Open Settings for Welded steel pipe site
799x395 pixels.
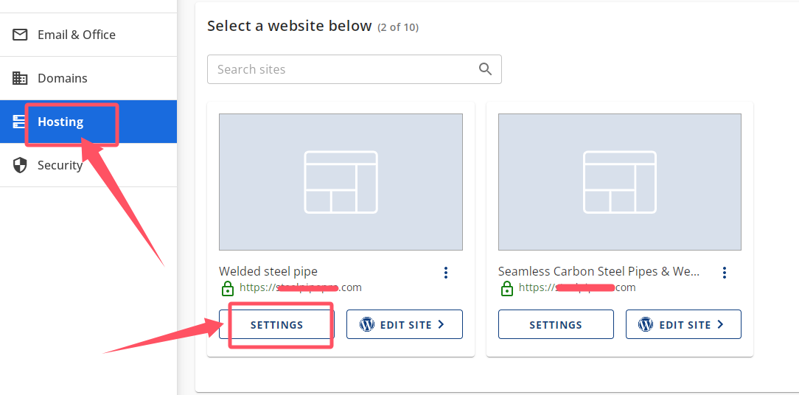[x=277, y=325]
